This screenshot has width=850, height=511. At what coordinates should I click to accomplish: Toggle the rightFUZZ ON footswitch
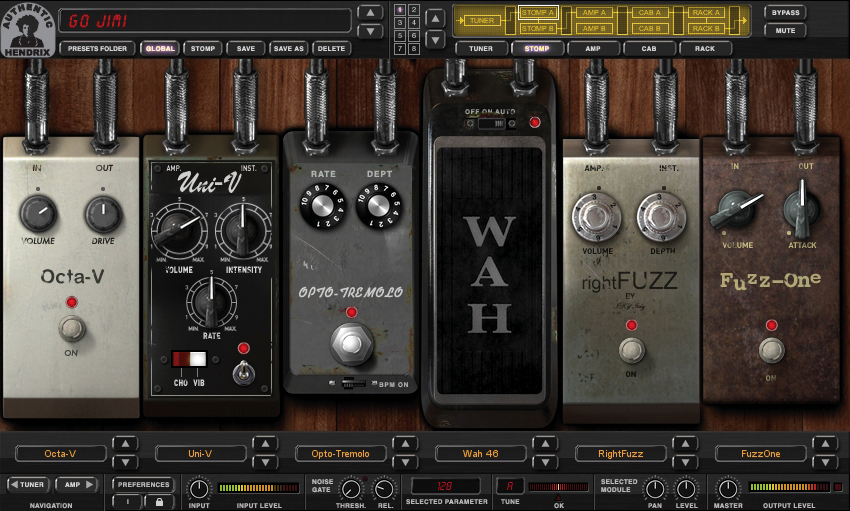(631, 351)
